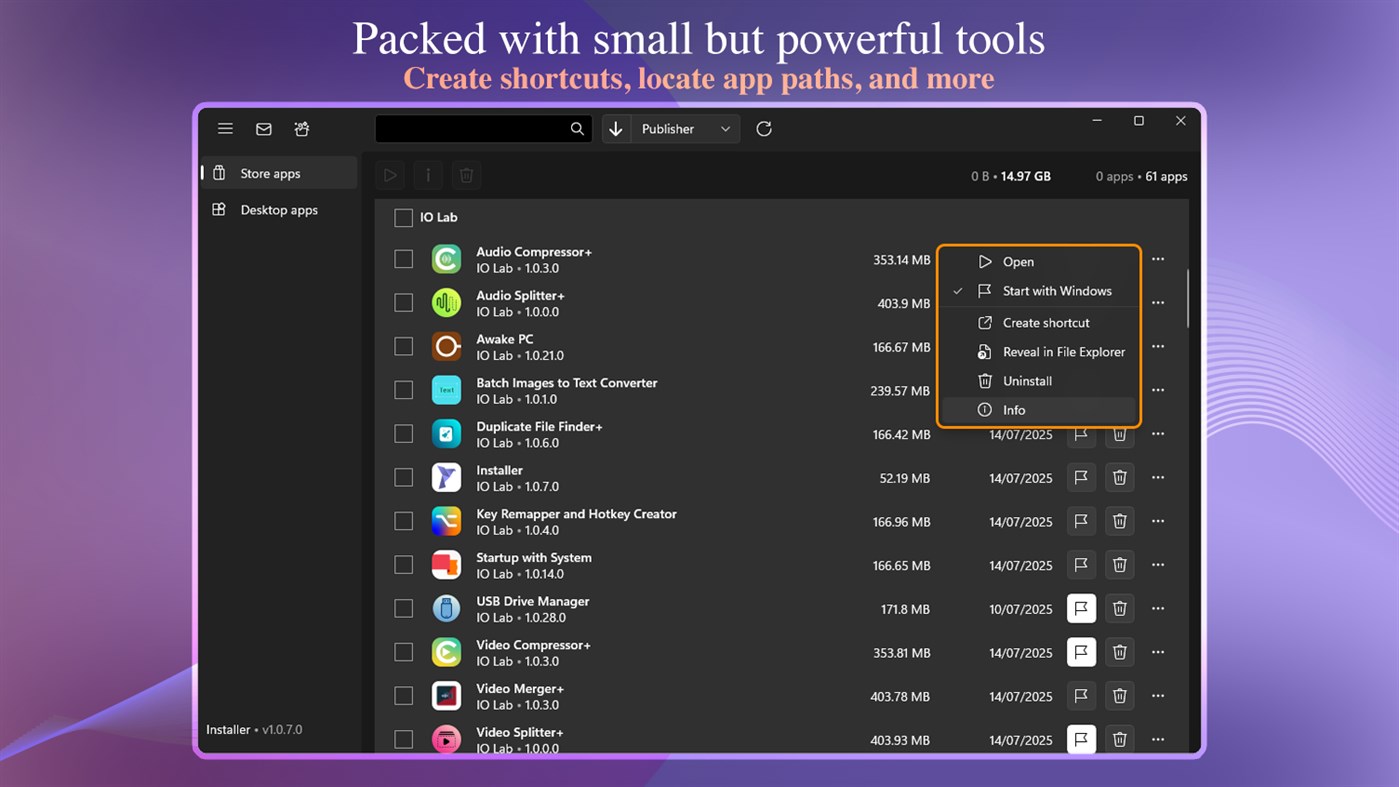Toggle Start with Windows for USB Drive Manager
Viewport: 1399px width, 787px height.
point(1081,608)
